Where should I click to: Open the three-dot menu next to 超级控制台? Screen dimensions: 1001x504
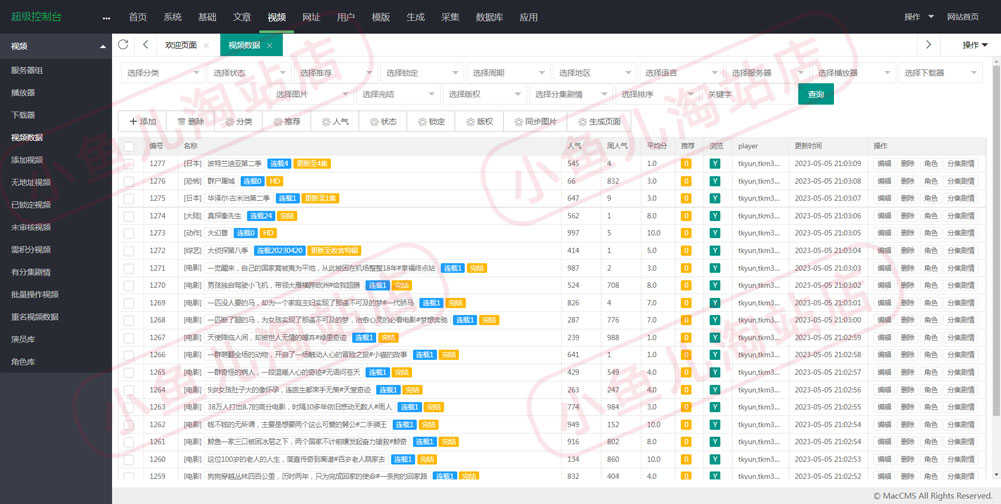pyautogui.click(x=107, y=18)
